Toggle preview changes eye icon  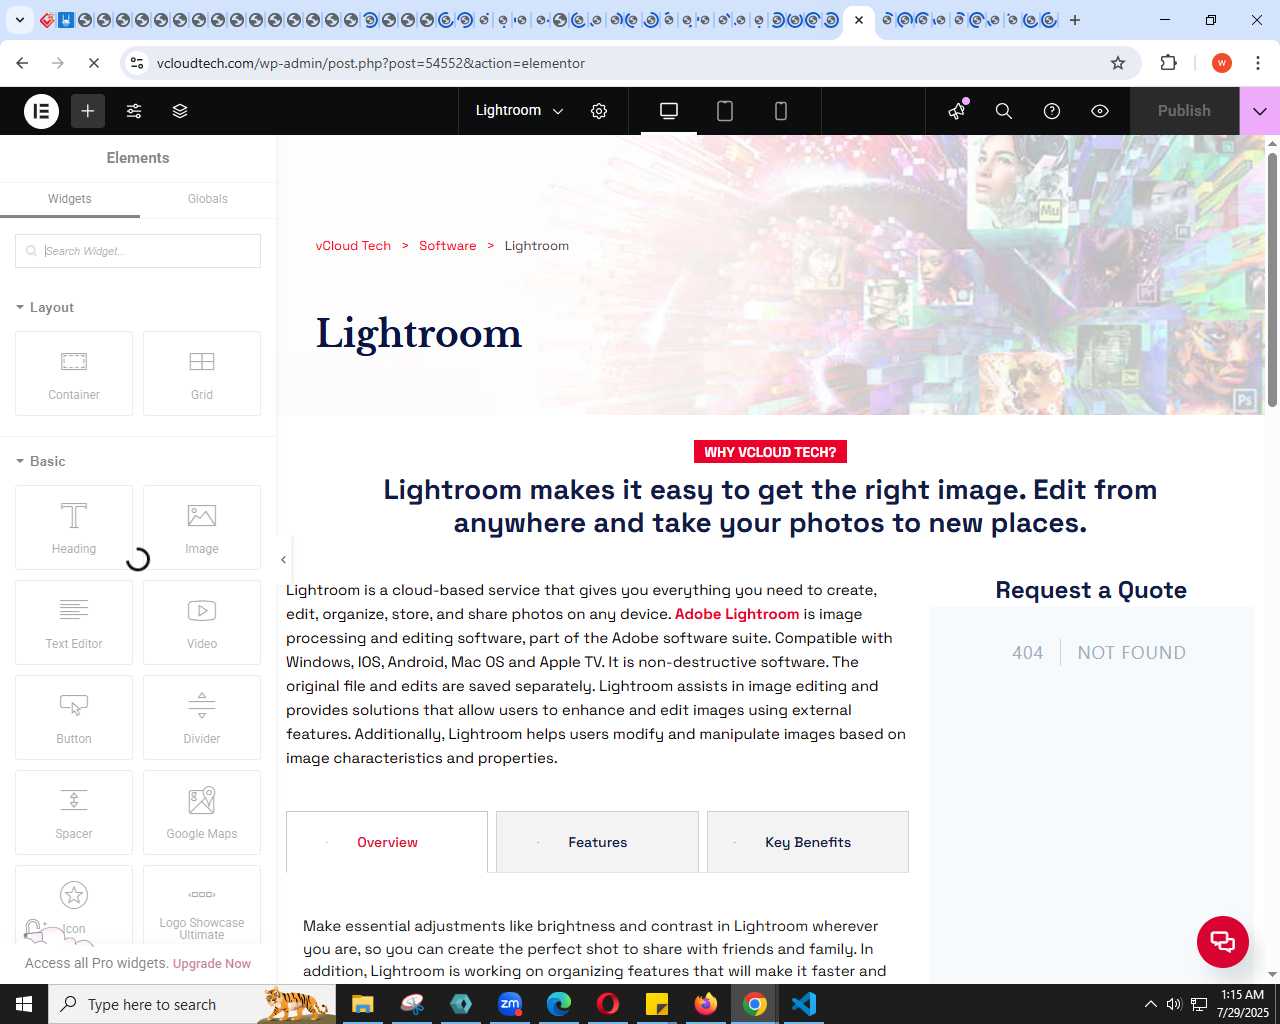[x=1100, y=111]
